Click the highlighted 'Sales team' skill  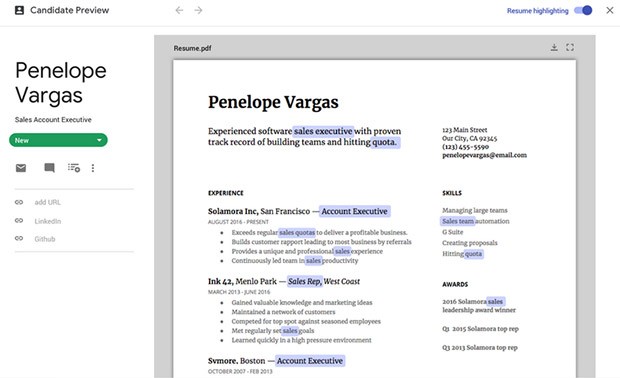coord(458,221)
